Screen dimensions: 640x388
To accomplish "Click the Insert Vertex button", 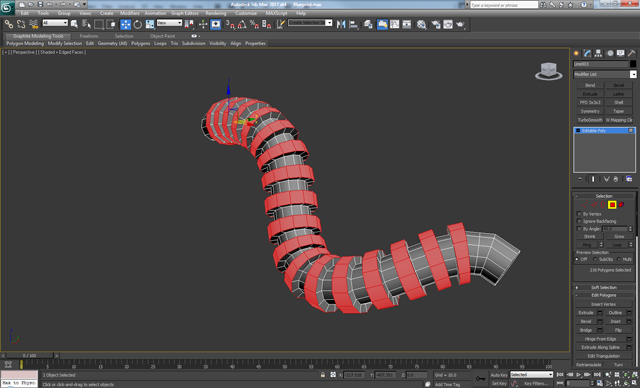I will [603, 304].
